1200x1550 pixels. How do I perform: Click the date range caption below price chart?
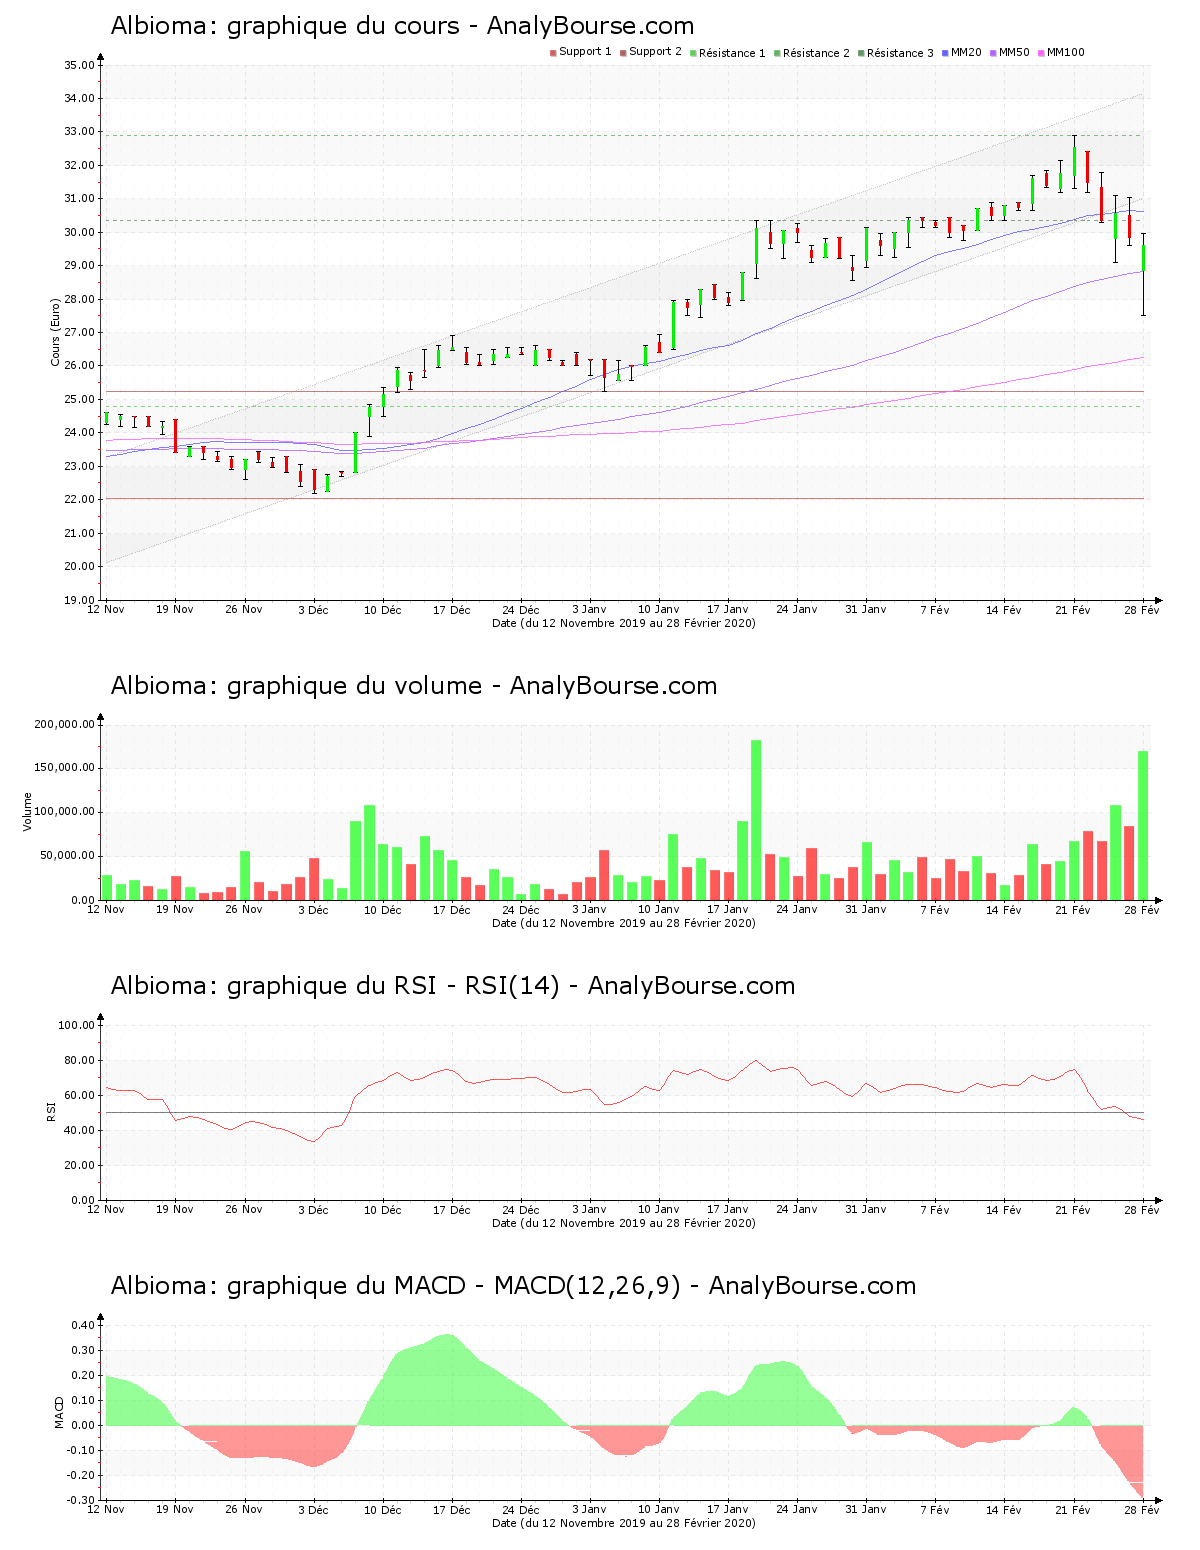tap(624, 623)
